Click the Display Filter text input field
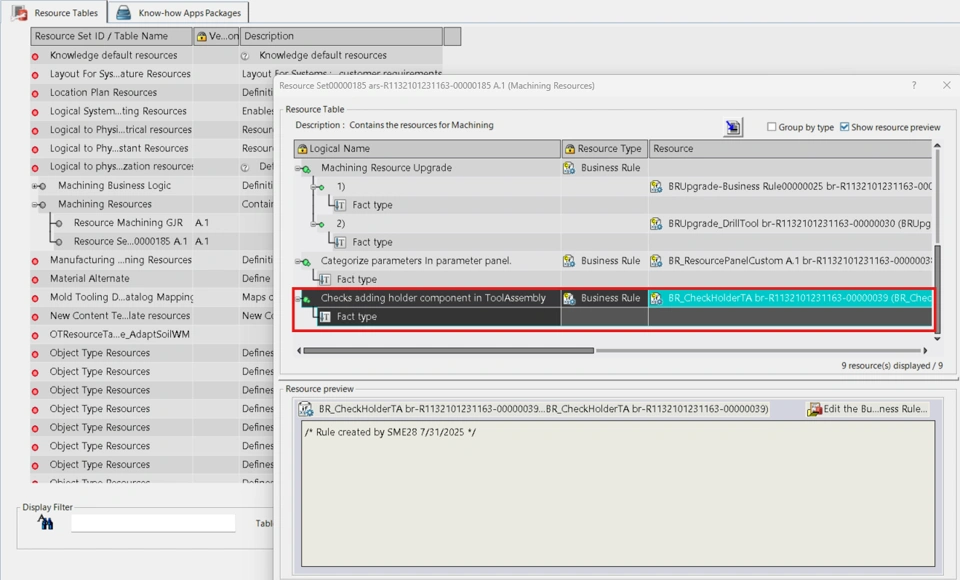 click(153, 523)
